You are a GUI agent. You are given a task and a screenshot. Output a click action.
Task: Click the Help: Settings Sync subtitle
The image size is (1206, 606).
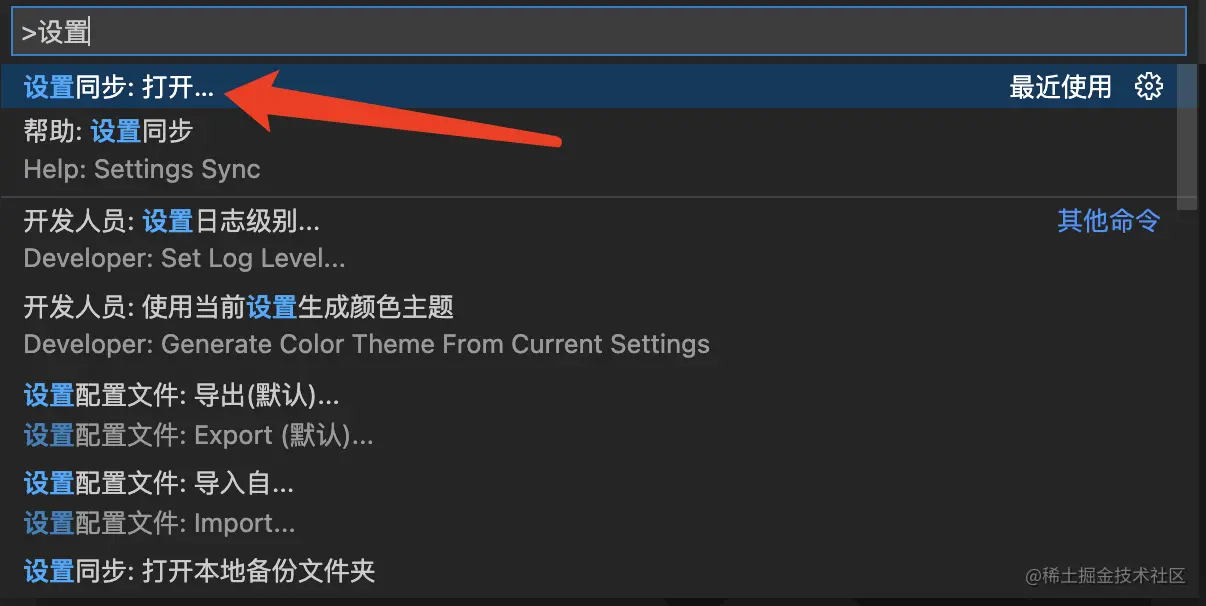pos(142,170)
